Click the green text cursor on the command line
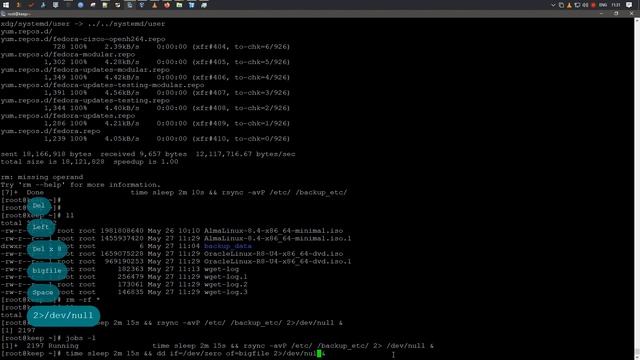 pyautogui.click(x=319, y=353)
